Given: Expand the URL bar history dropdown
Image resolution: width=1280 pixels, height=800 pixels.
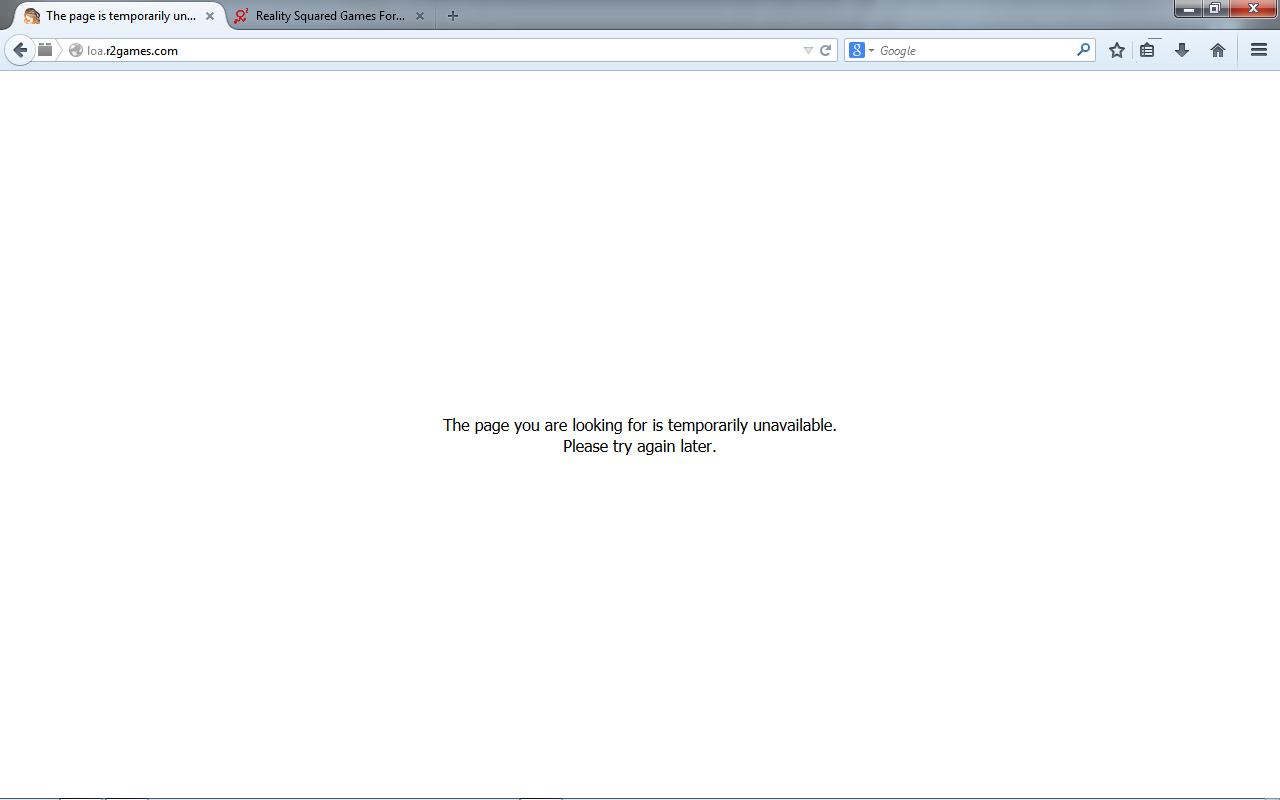Looking at the screenshot, I should (808, 50).
